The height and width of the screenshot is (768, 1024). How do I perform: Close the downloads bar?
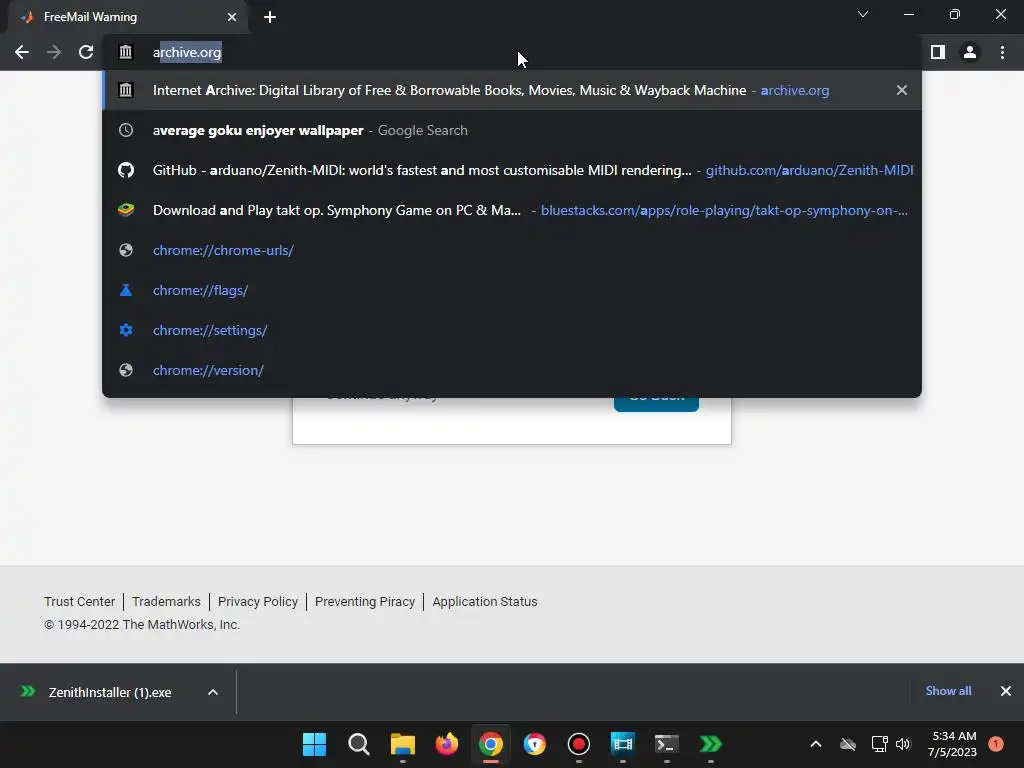(x=1006, y=691)
